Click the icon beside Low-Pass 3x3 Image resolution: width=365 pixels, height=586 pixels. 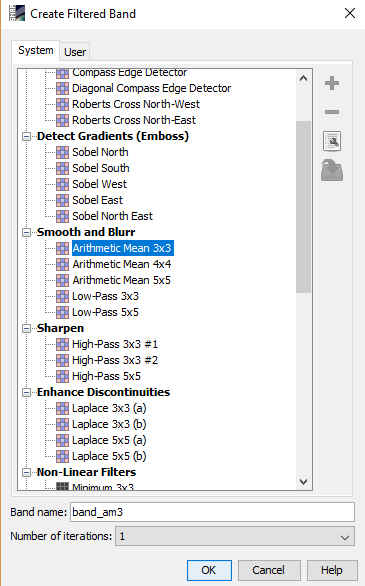coord(62,296)
